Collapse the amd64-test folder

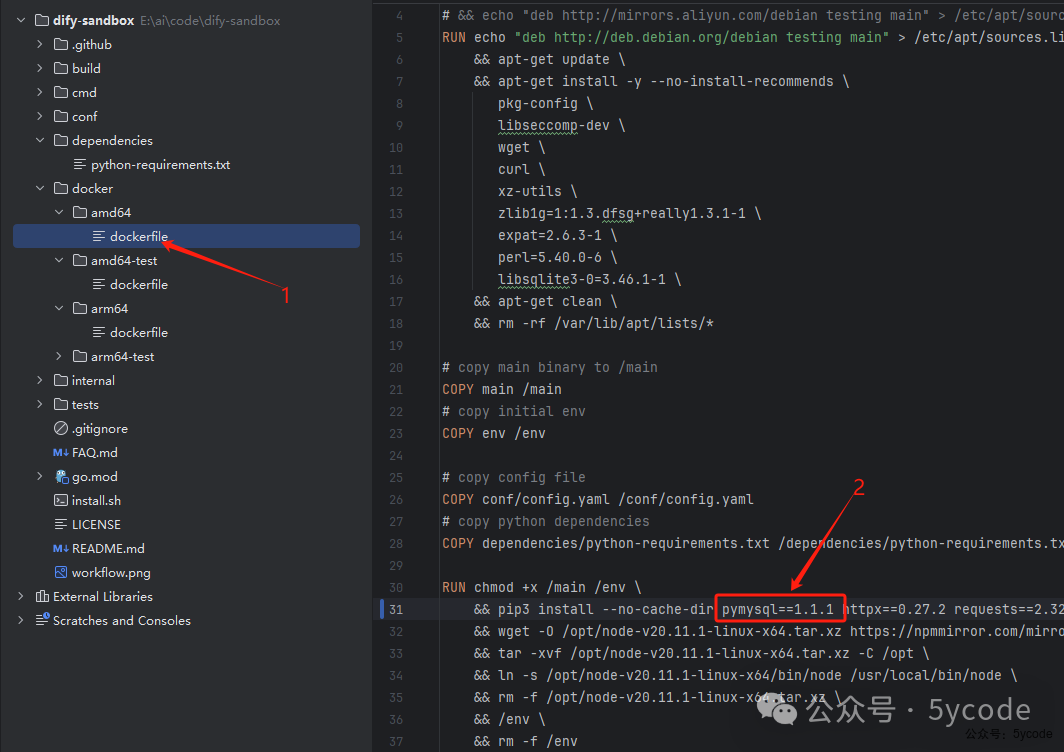[x=59, y=261]
